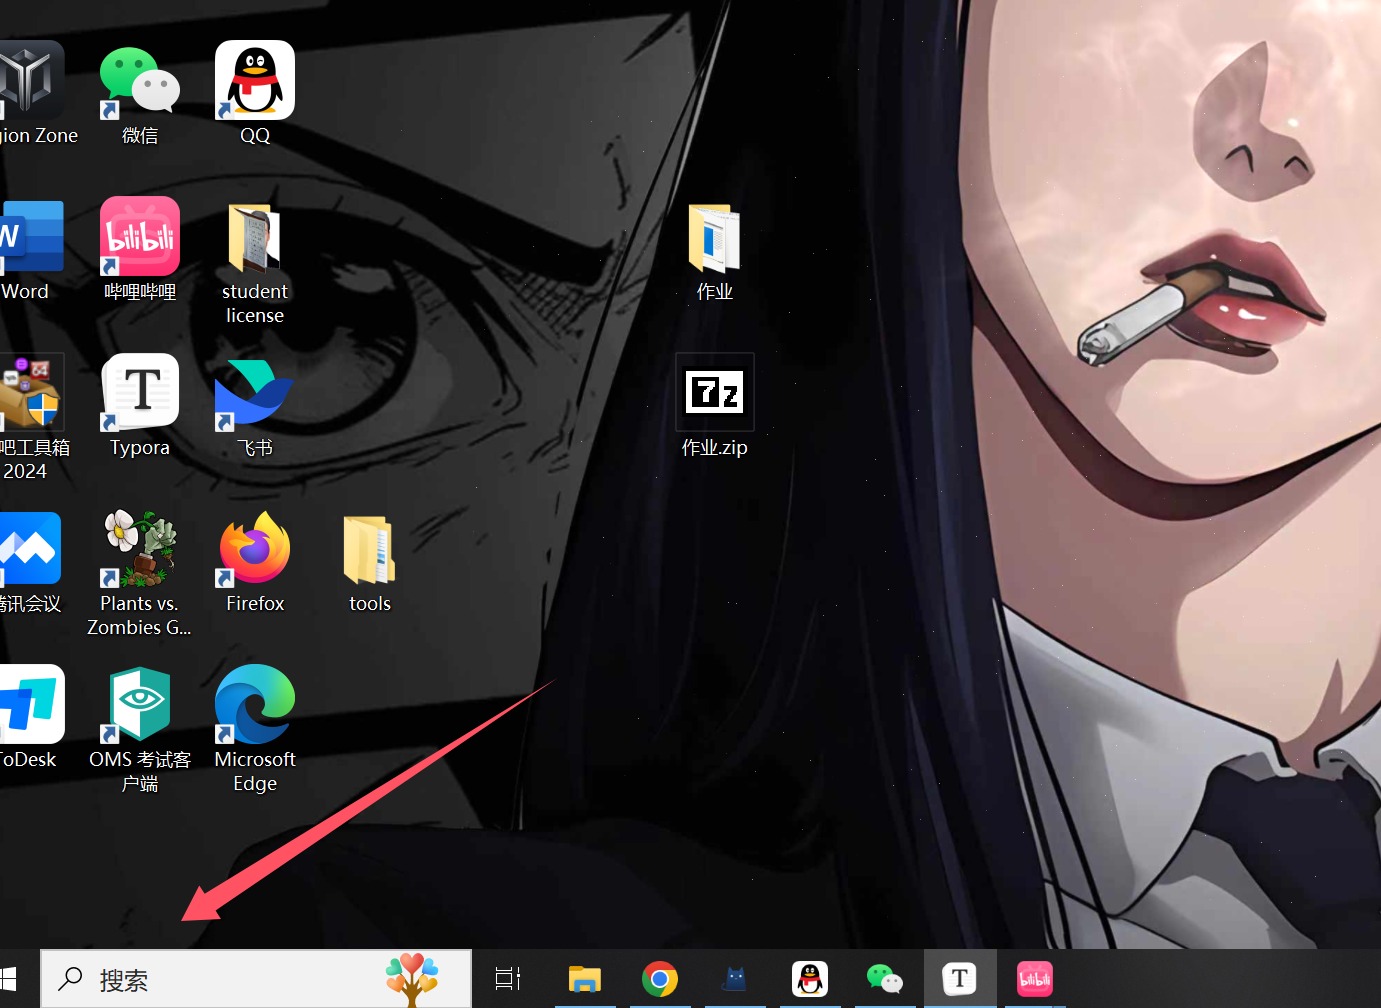Open bilibili from the taskbar
The width and height of the screenshot is (1381, 1008).
coord(1034,979)
